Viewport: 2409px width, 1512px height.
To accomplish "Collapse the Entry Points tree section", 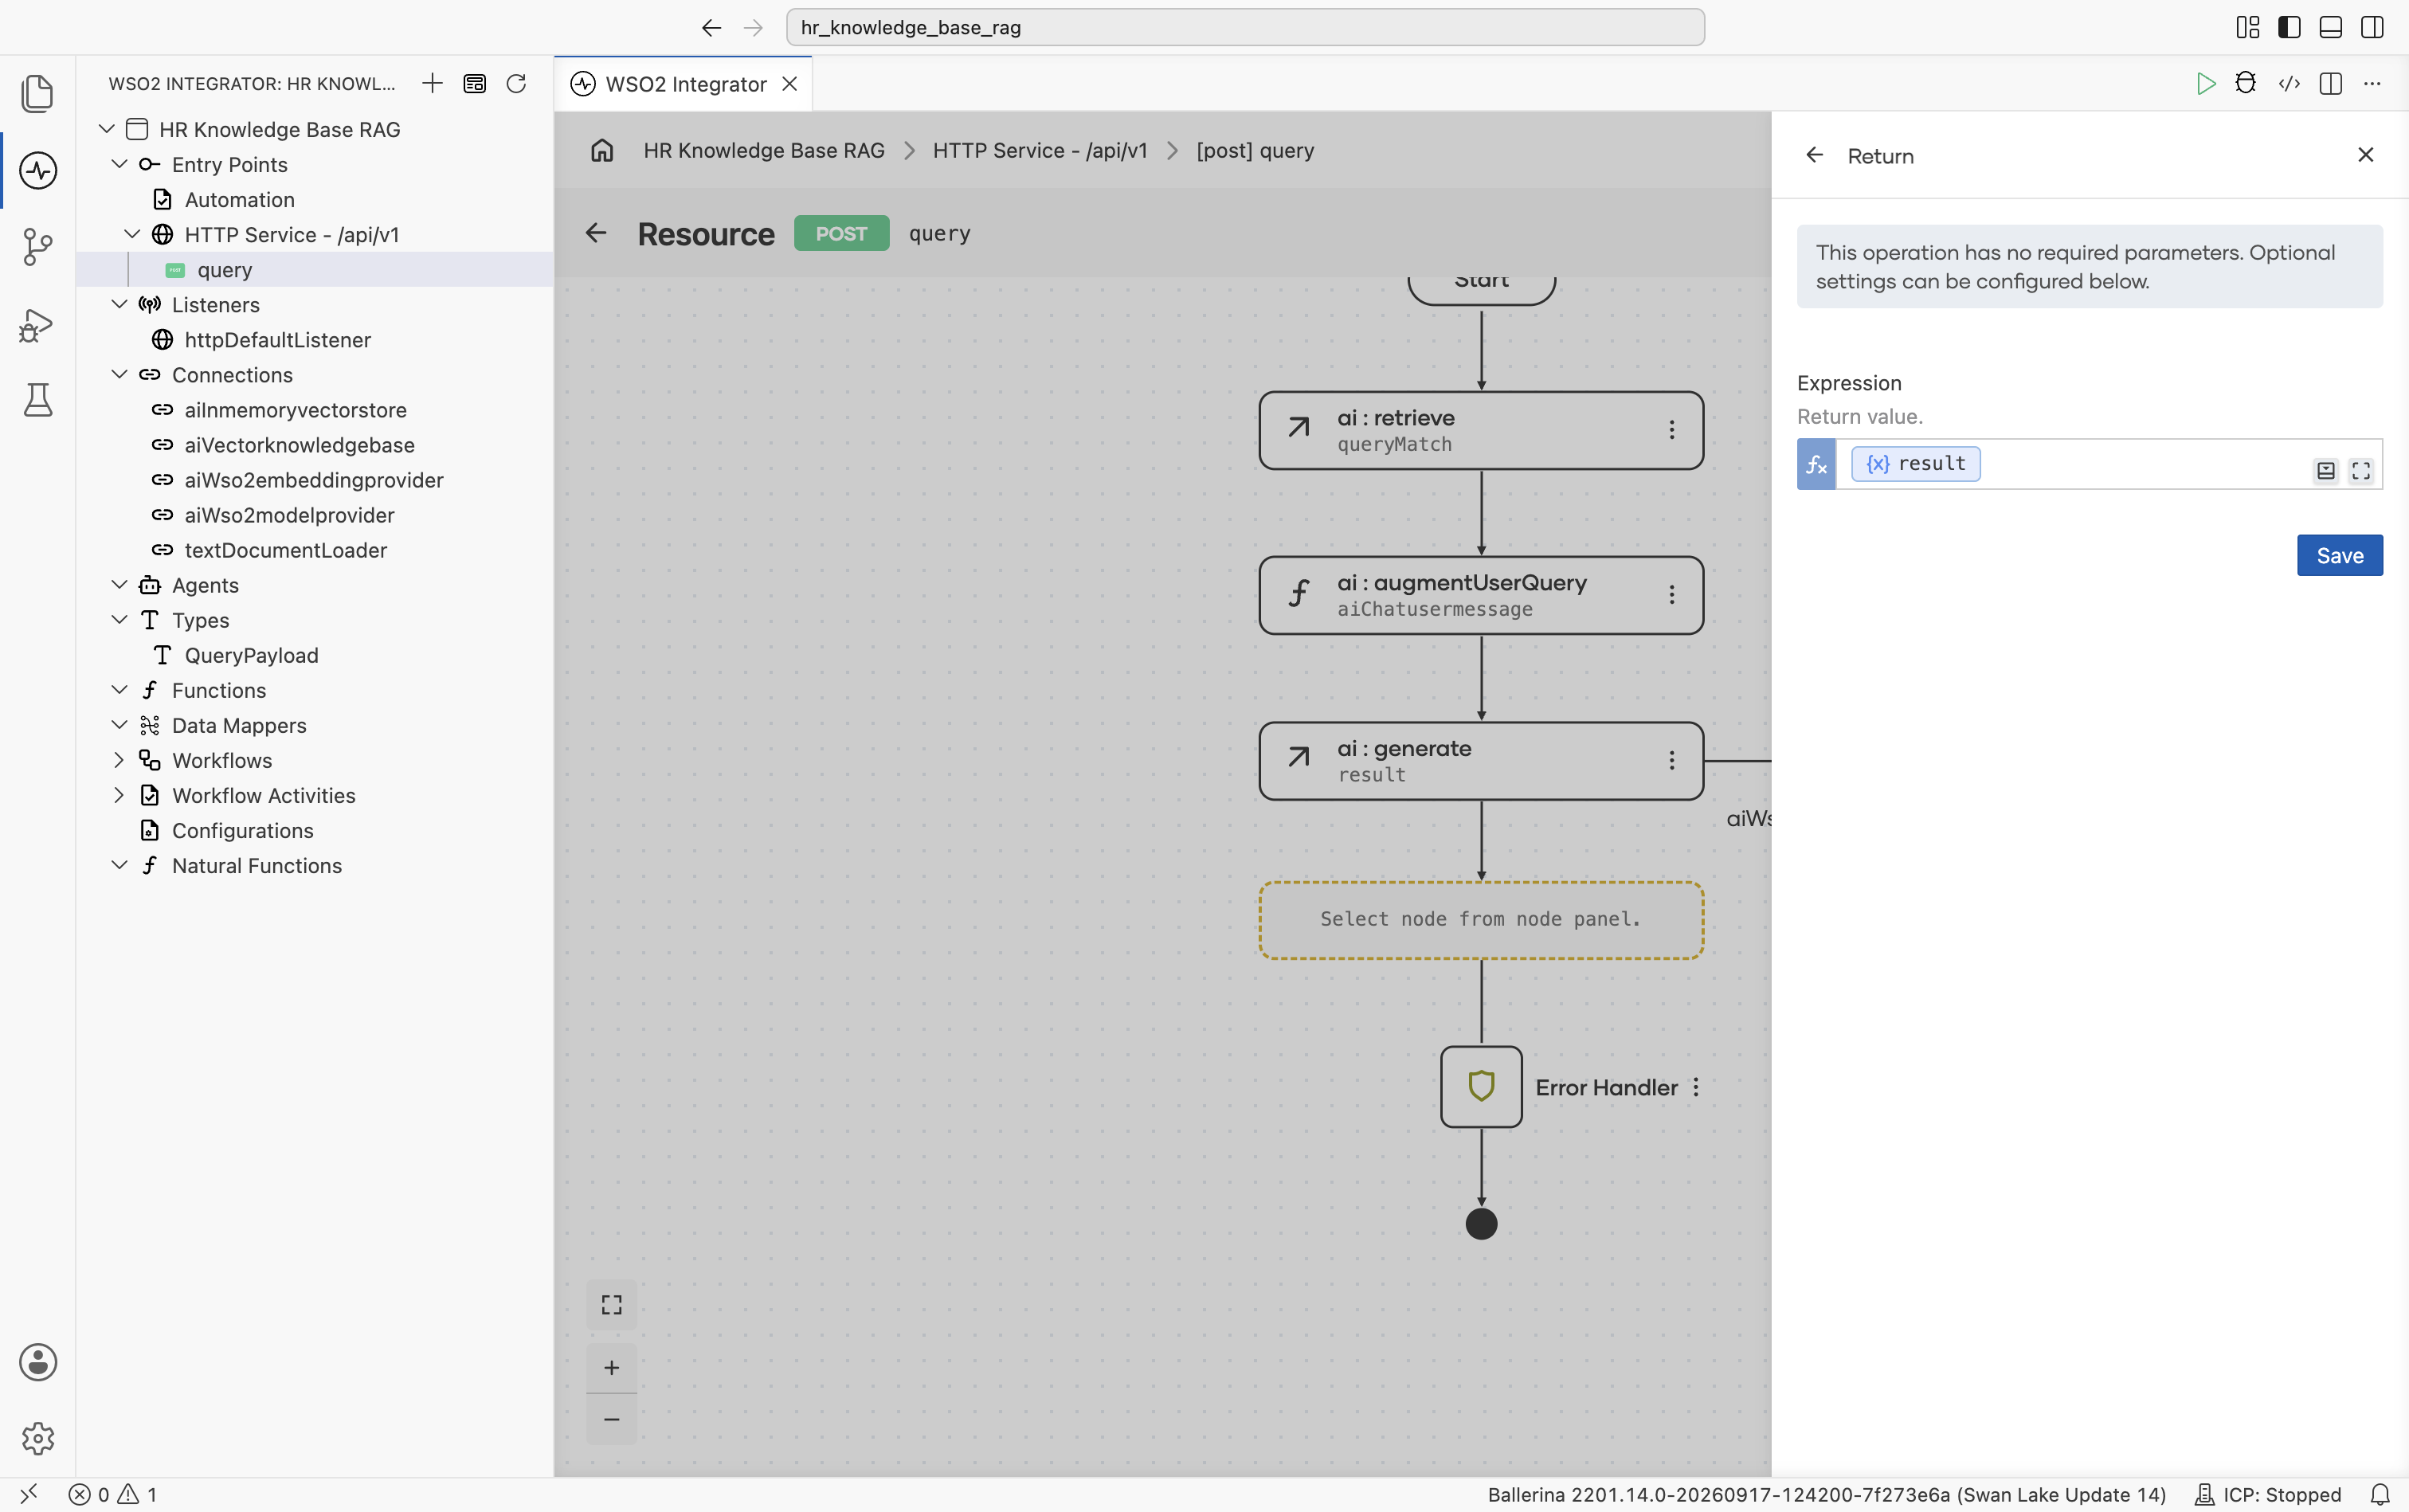I will click(x=119, y=164).
